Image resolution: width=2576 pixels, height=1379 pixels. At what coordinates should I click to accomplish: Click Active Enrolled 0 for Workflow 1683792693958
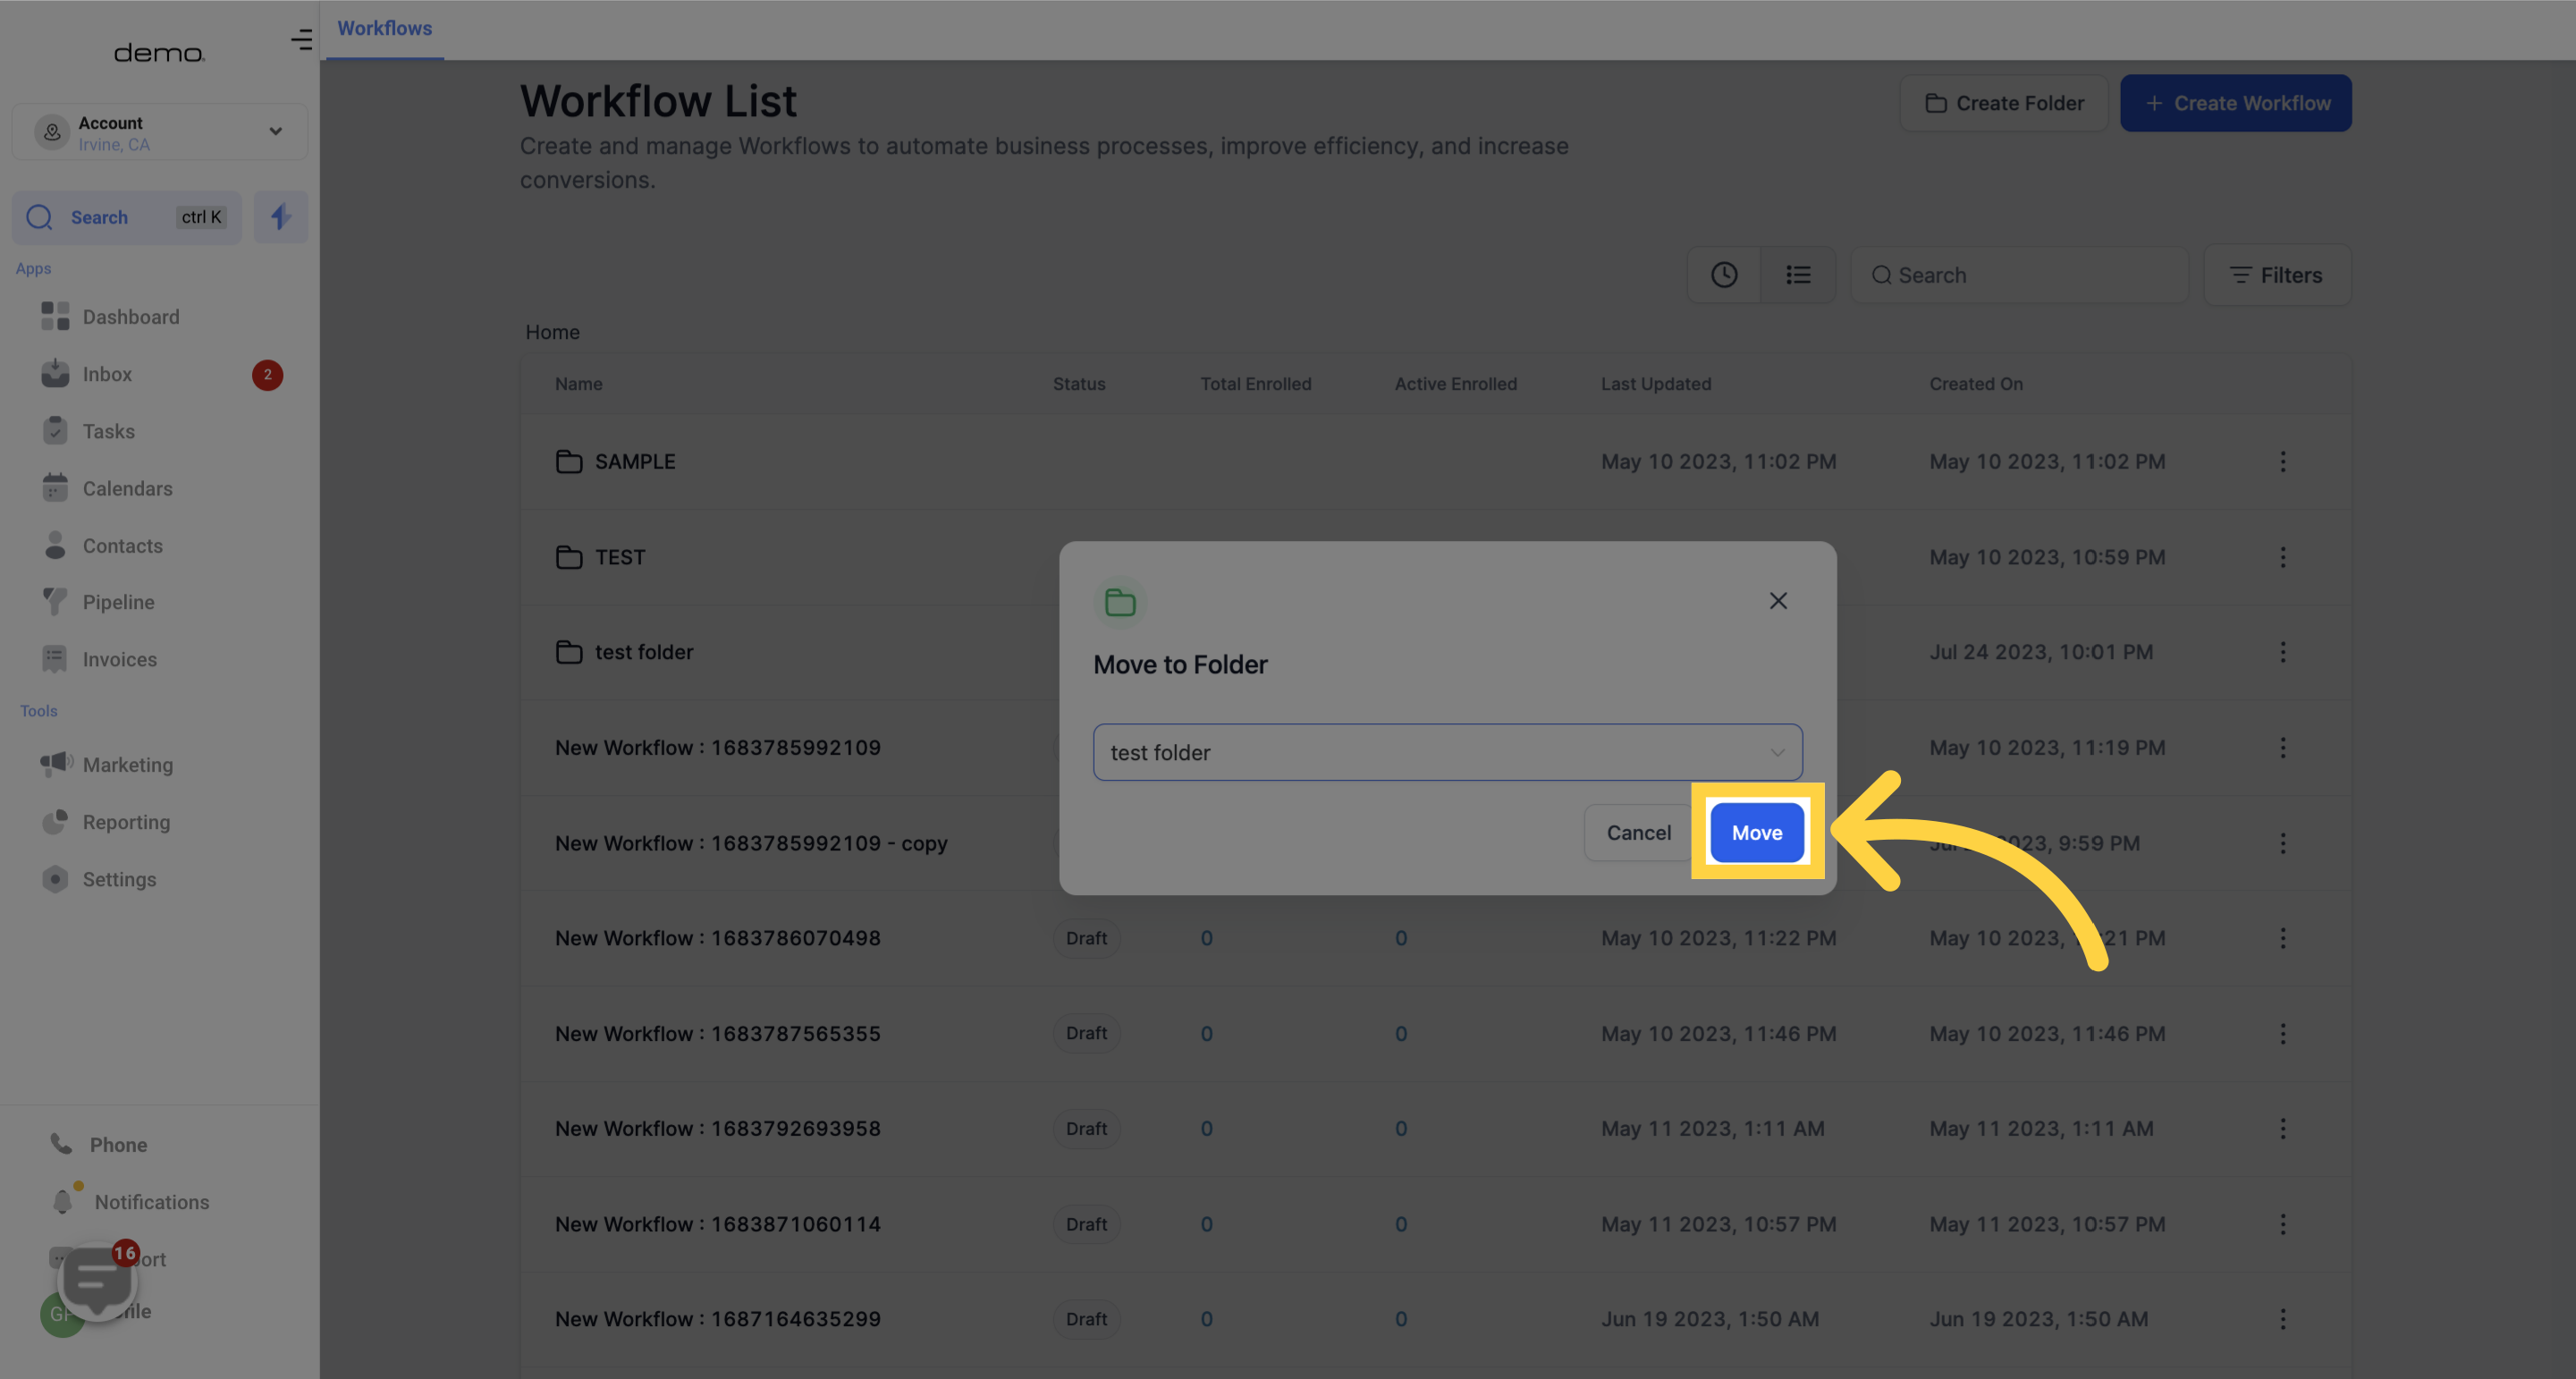pyautogui.click(x=1400, y=1129)
